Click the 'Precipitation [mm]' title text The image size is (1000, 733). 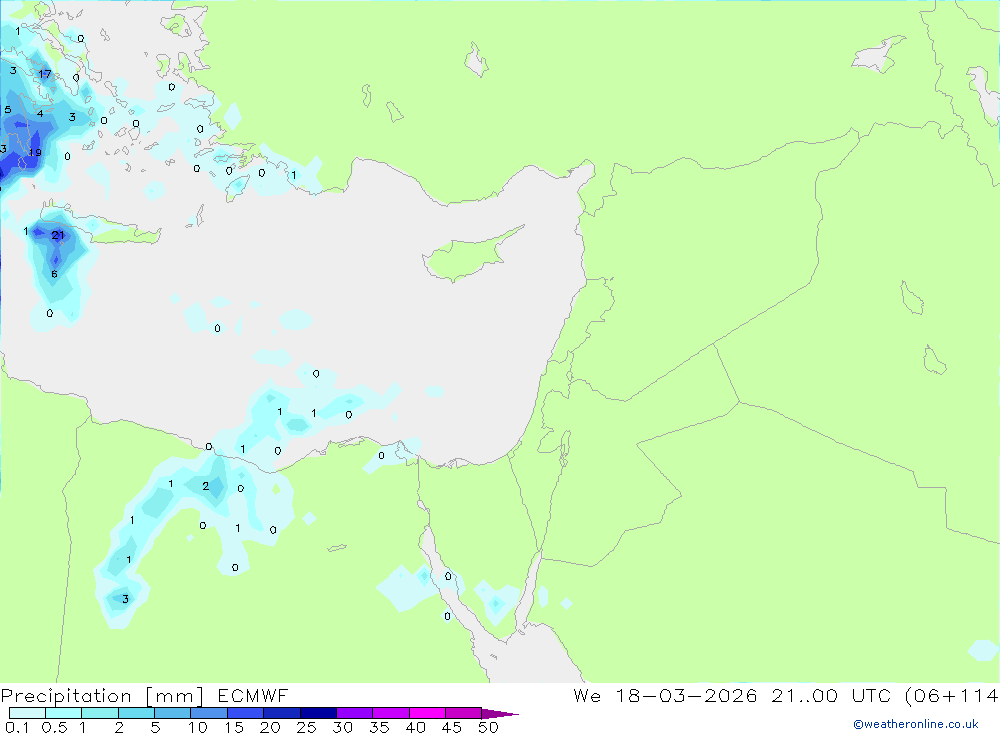coord(102,696)
